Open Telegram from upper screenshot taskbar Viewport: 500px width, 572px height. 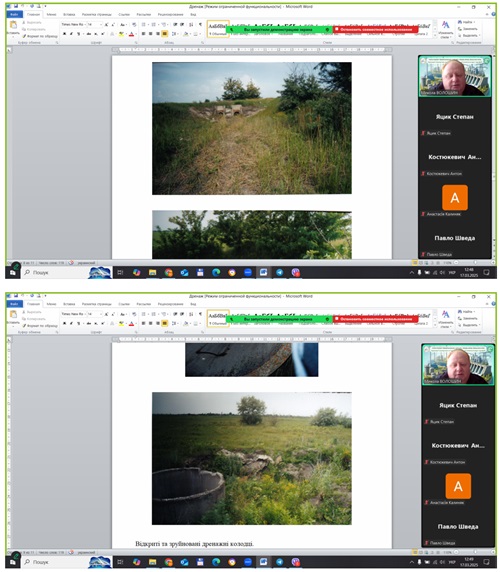pos(280,272)
